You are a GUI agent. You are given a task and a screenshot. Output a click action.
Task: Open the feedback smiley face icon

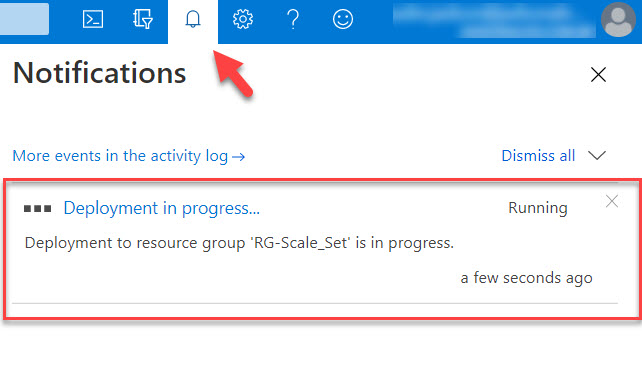(x=343, y=19)
